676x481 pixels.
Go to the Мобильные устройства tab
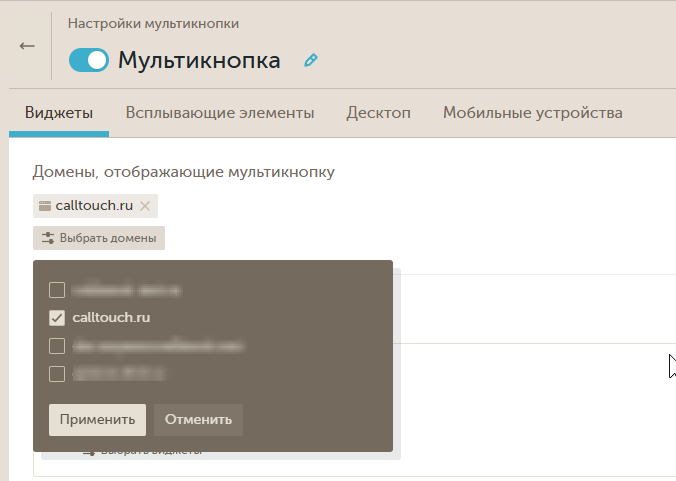(532, 113)
